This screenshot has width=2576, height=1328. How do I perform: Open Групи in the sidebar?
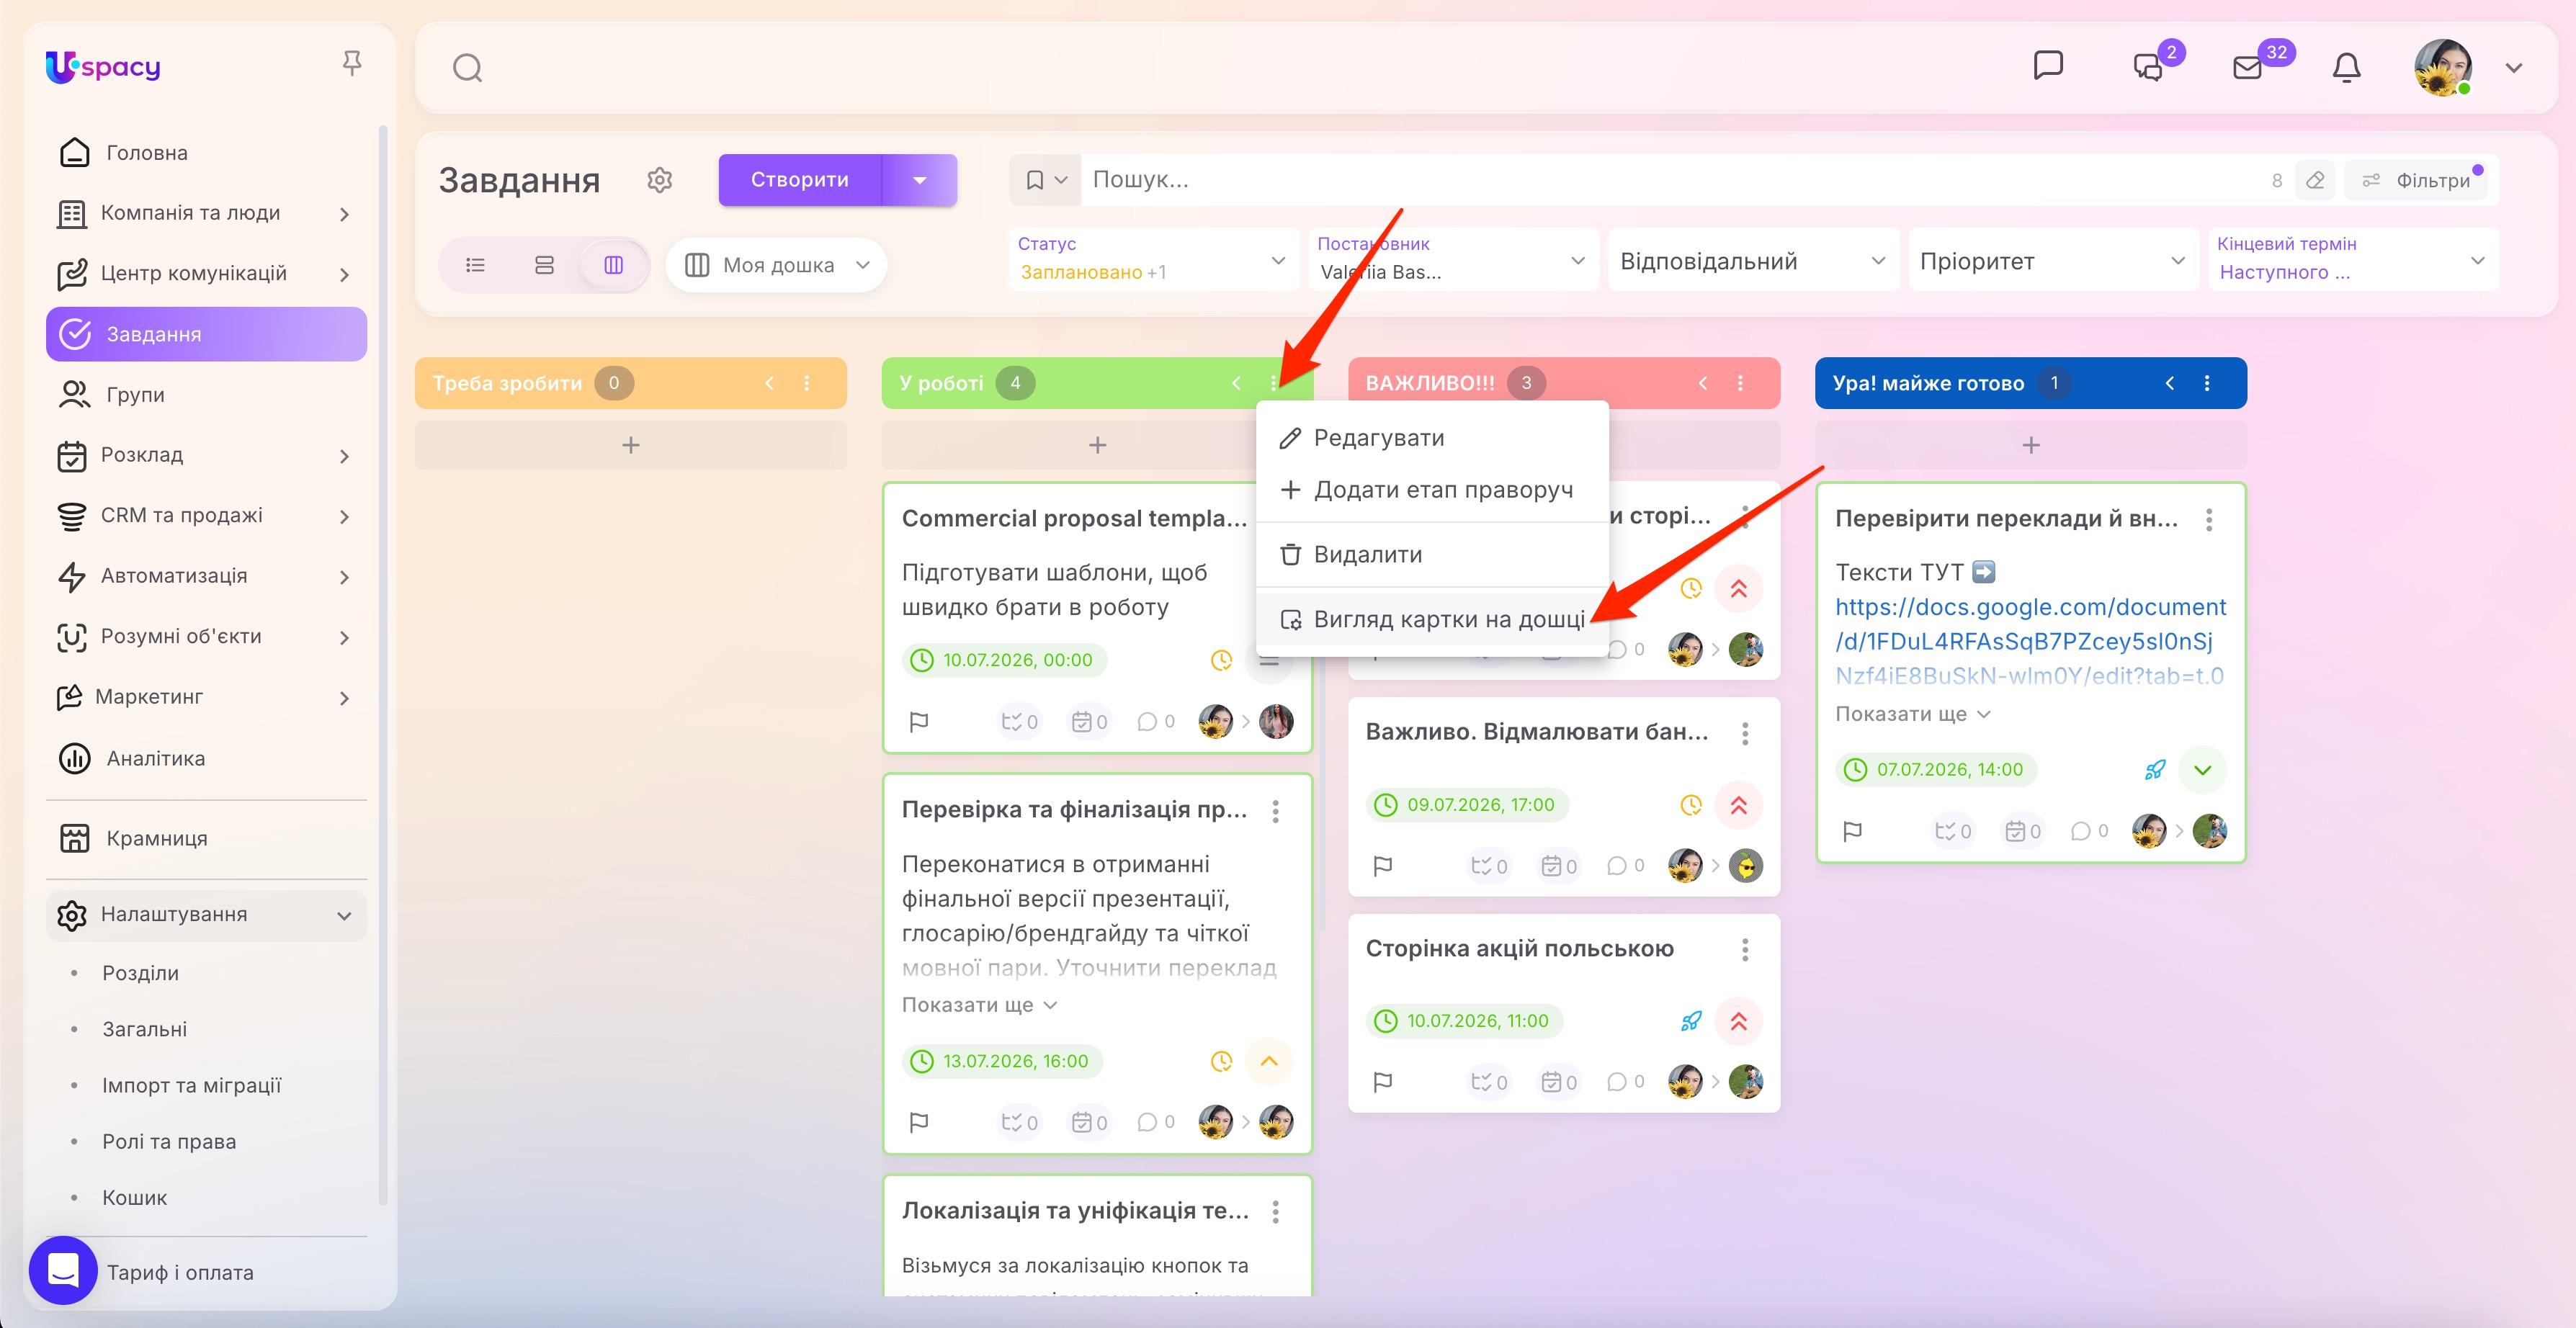tap(206, 395)
